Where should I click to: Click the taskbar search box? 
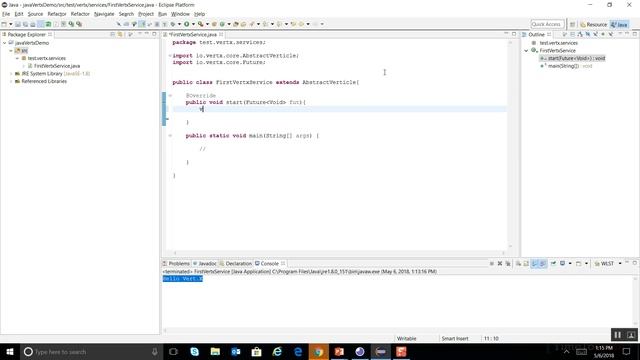point(91,351)
